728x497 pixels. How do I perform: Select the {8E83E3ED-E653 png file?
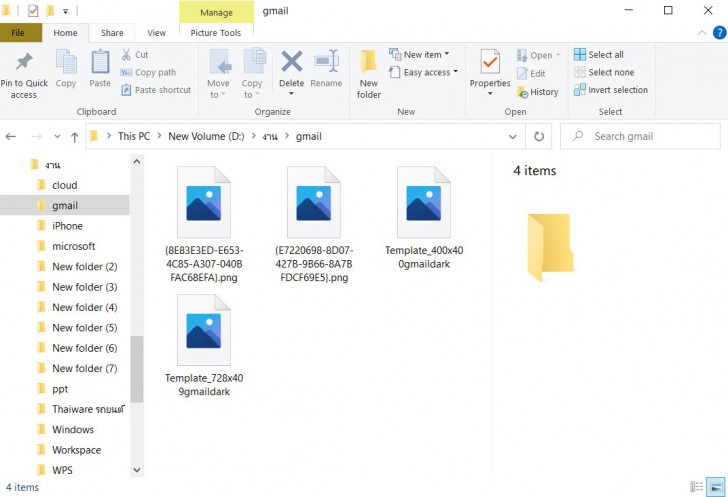[x=204, y=225]
